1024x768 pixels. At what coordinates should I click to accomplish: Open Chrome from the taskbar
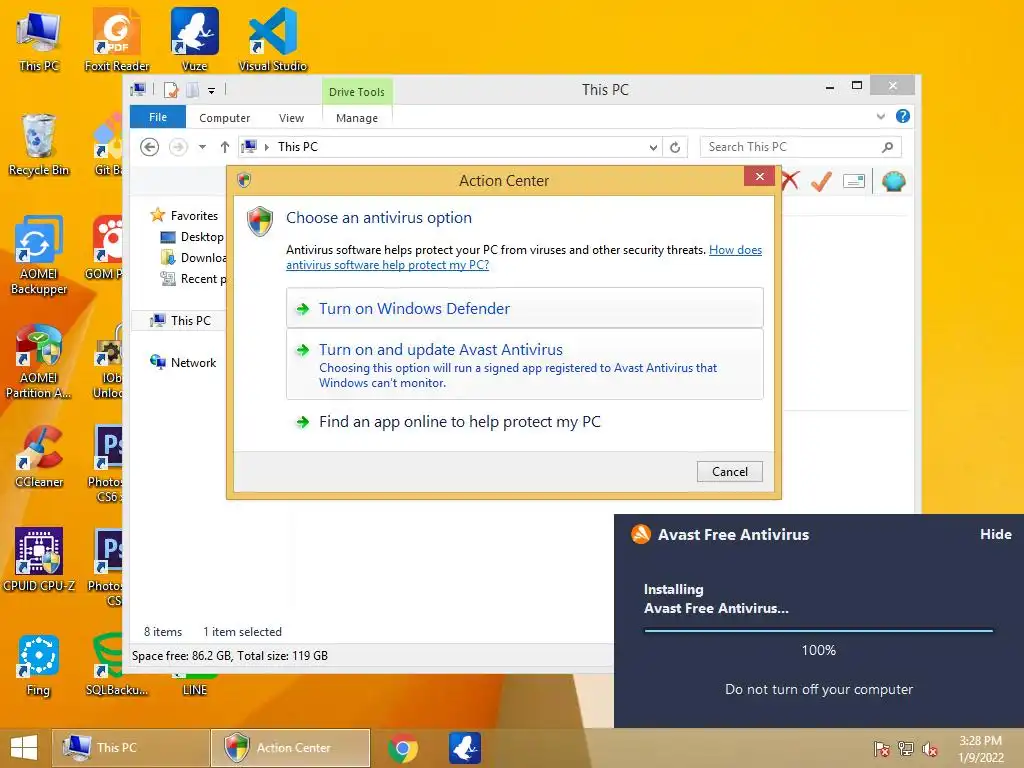pos(402,748)
